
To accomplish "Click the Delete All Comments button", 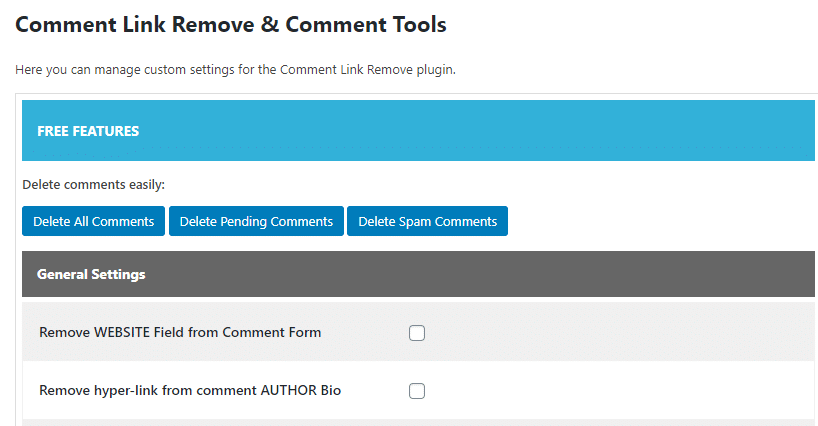I will point(93,221).
